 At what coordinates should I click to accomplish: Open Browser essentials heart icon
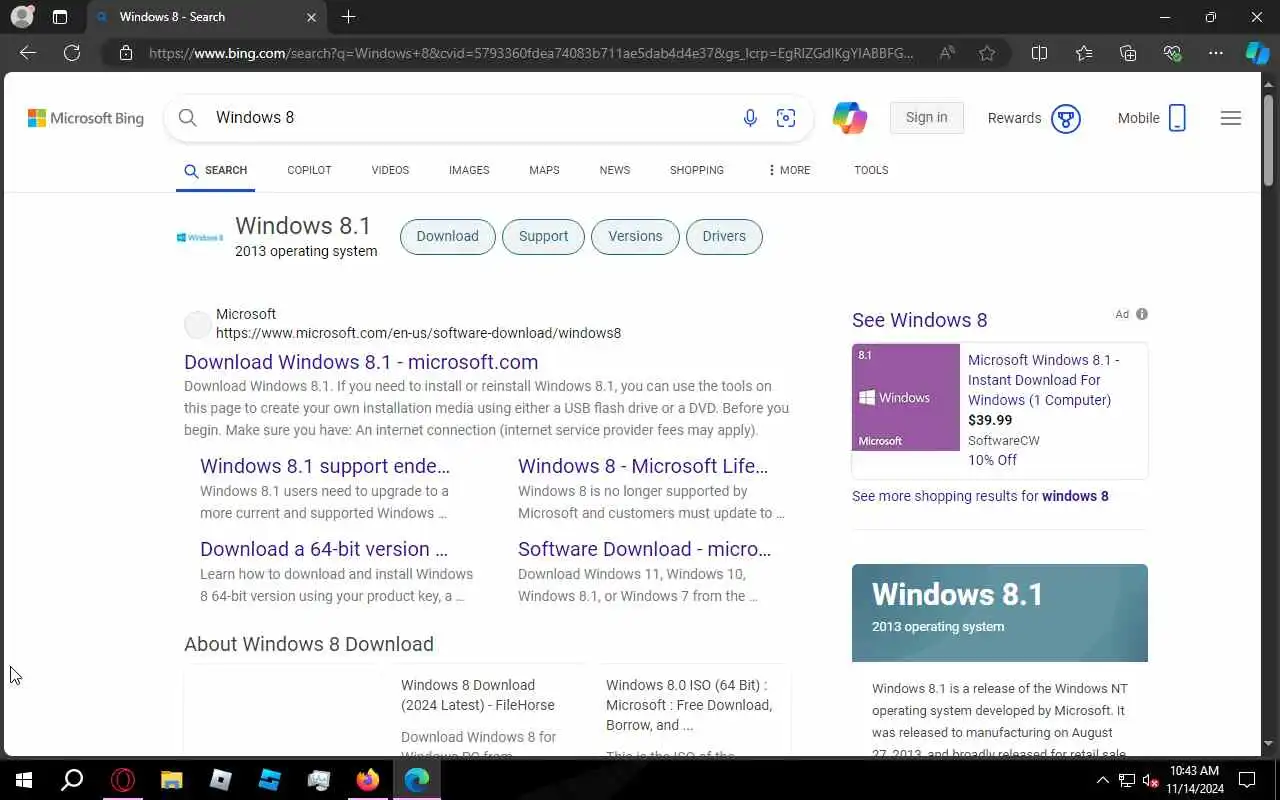coord(1172,53)
